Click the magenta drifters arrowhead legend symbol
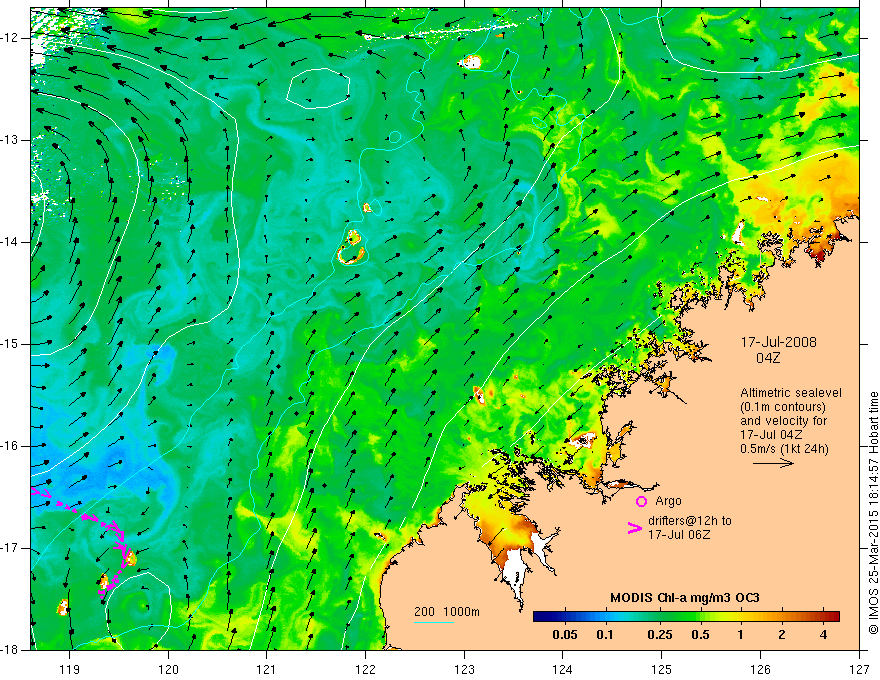The width and height of the screenshot is (880, 680). [635, 527]
